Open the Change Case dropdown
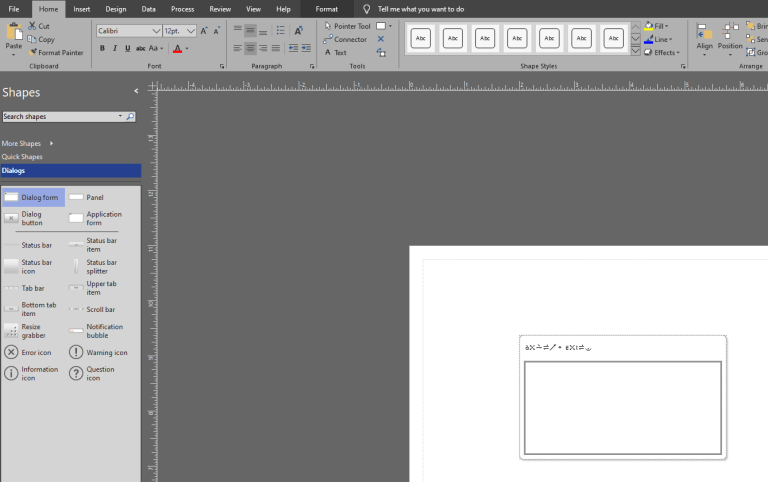The width and height of the screenshot is (768, 482). [x=156, y=48]
